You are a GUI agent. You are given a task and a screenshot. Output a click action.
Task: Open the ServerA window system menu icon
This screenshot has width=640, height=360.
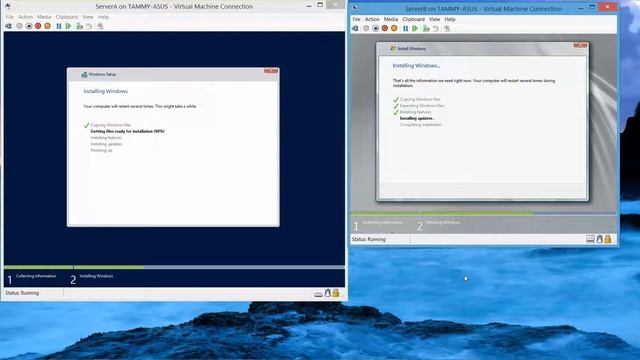pyautogui.click(x=7, y=7)
